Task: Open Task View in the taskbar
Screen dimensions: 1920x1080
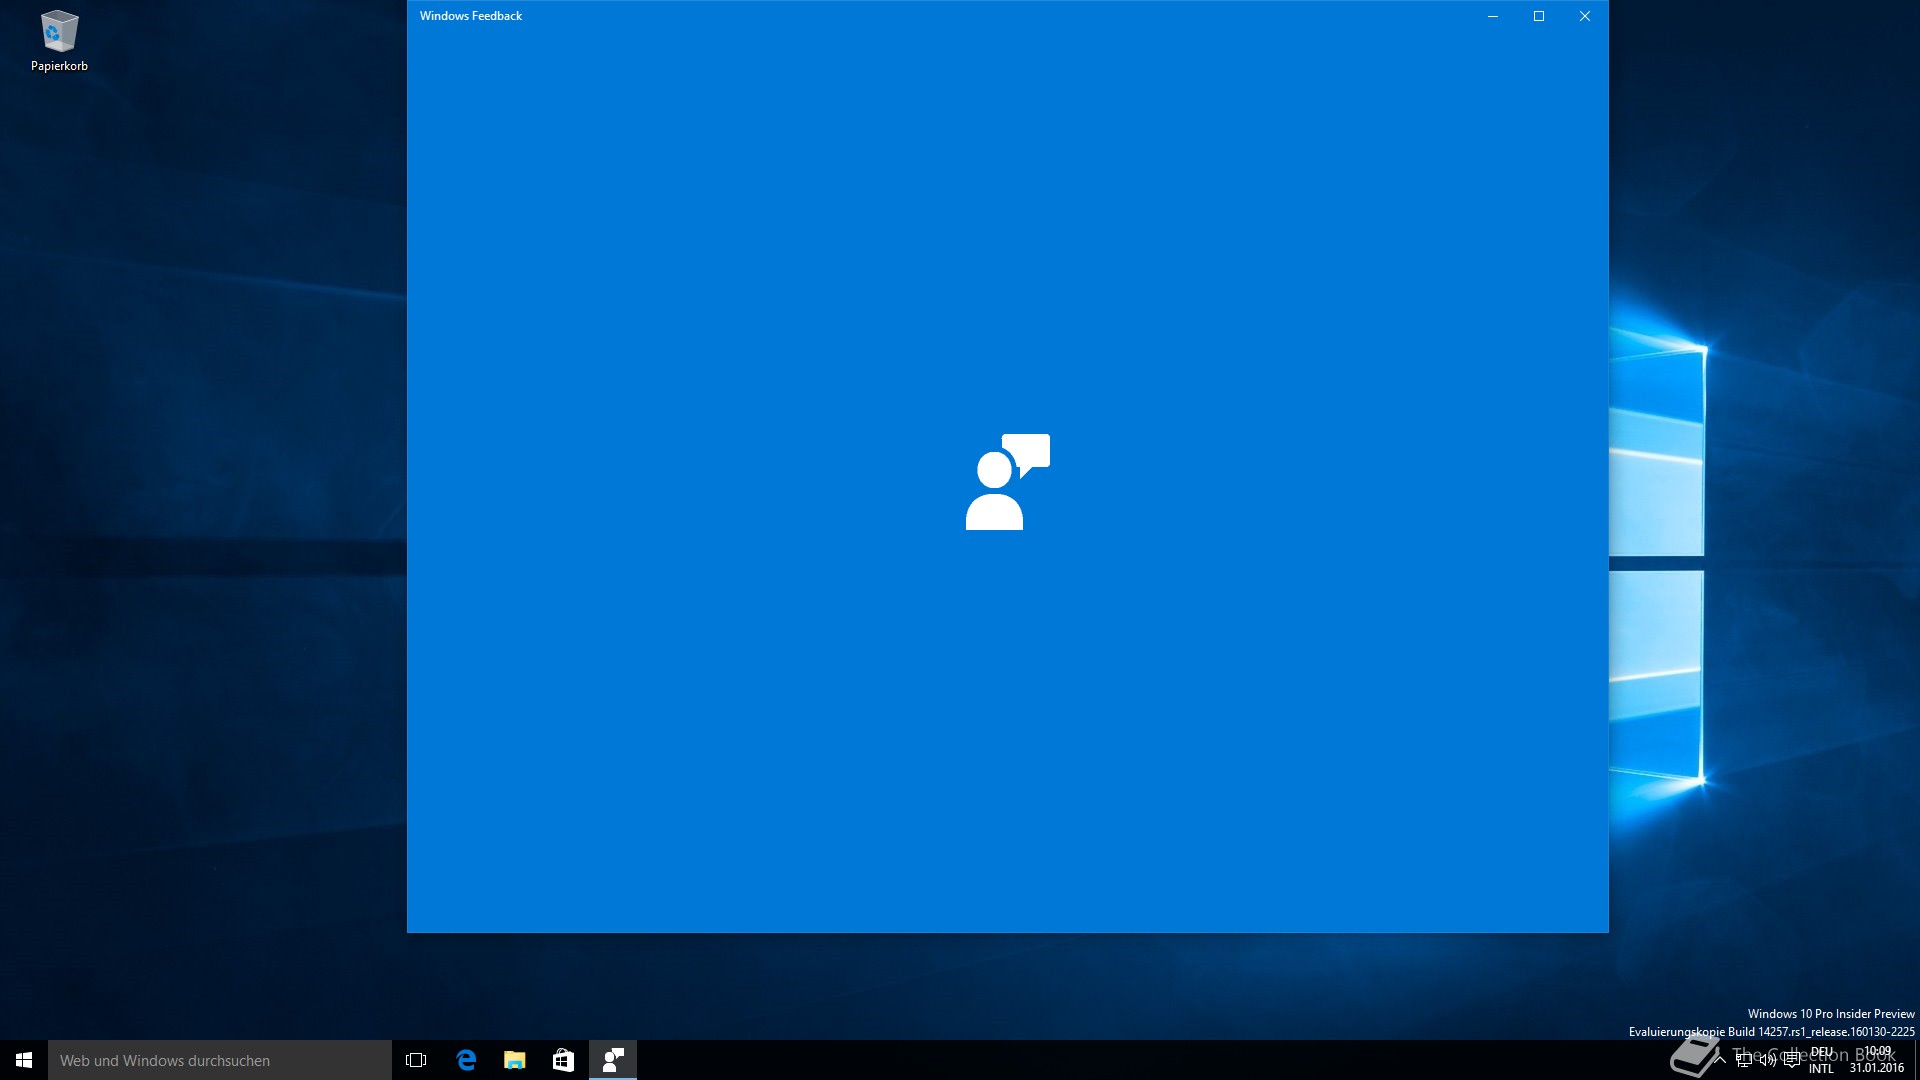Action: [416, 1060]
